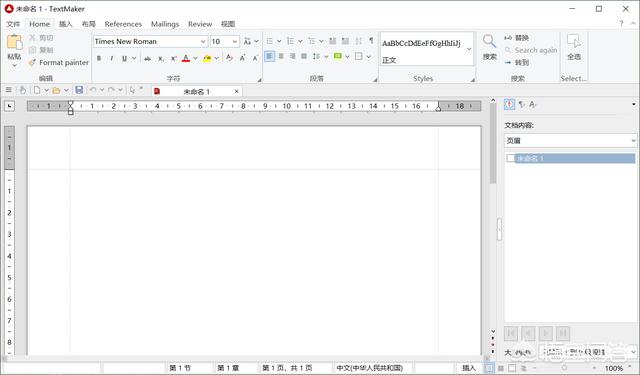Select align right paragraph icon

pyautogui.click(x=292, y=56)
